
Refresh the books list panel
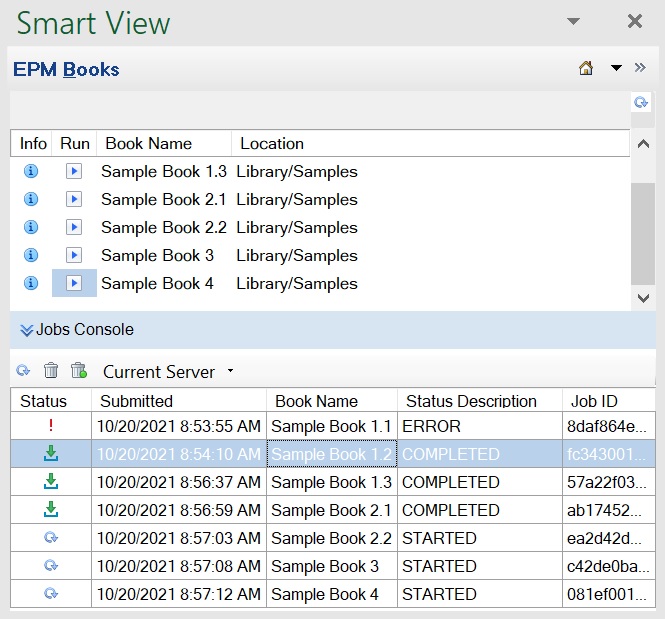click(641, 103)
